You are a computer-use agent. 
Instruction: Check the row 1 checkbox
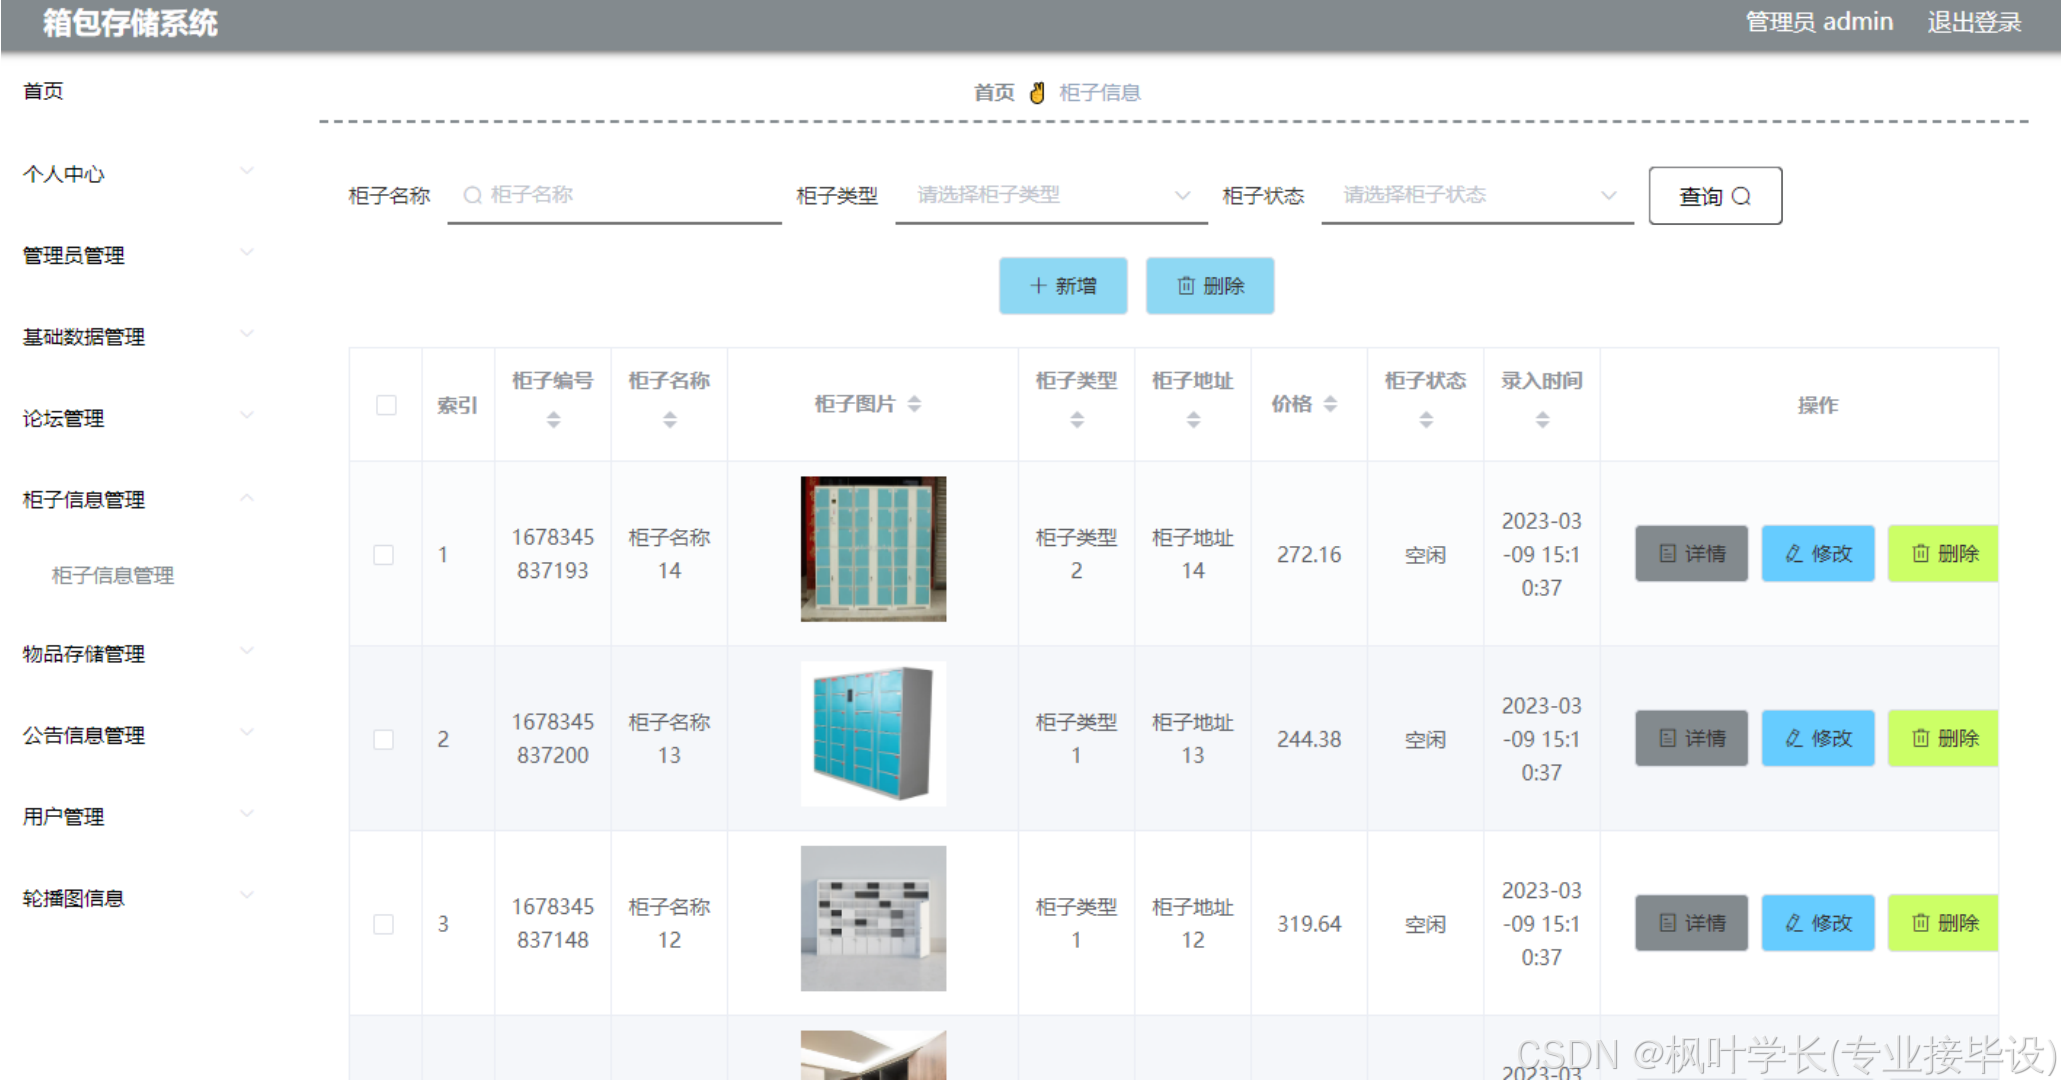(384, 555)
